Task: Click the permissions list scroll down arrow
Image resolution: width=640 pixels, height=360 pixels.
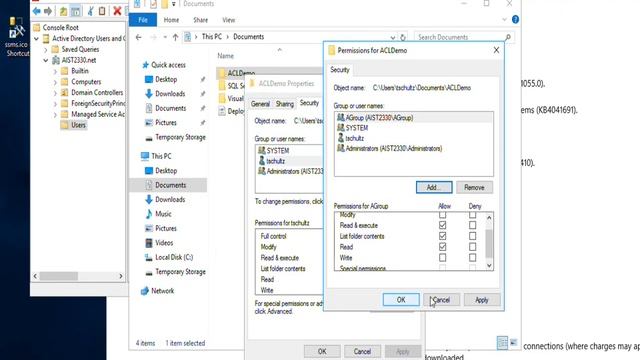Action: click(489, 266)
